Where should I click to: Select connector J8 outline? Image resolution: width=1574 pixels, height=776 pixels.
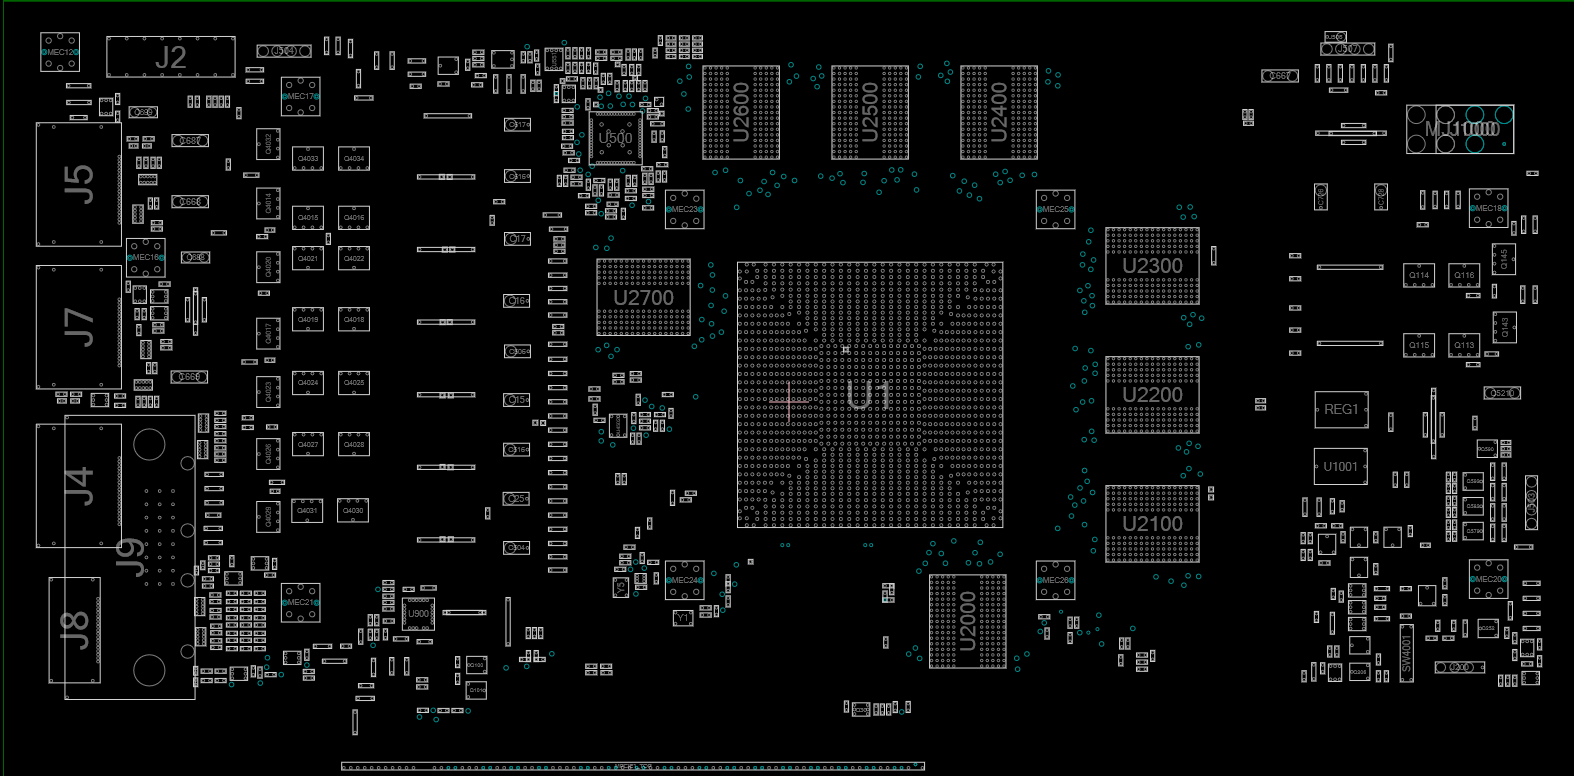(x=75, y=630)
